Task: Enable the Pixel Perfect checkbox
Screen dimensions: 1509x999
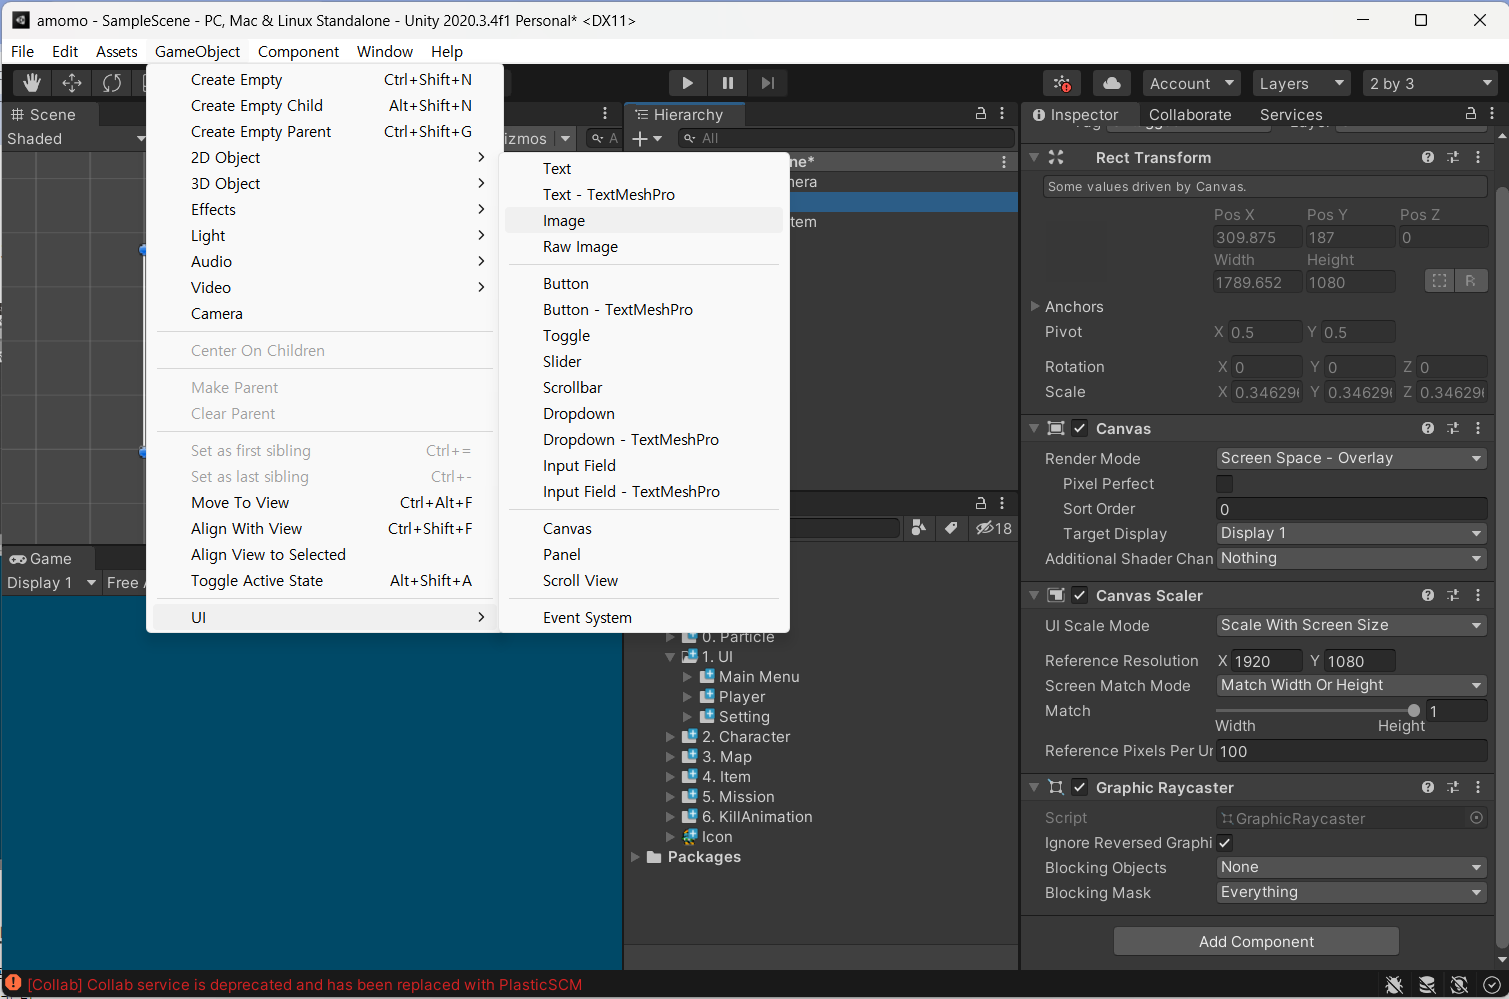Action: pyautogui.click(x=1224, y=483)
